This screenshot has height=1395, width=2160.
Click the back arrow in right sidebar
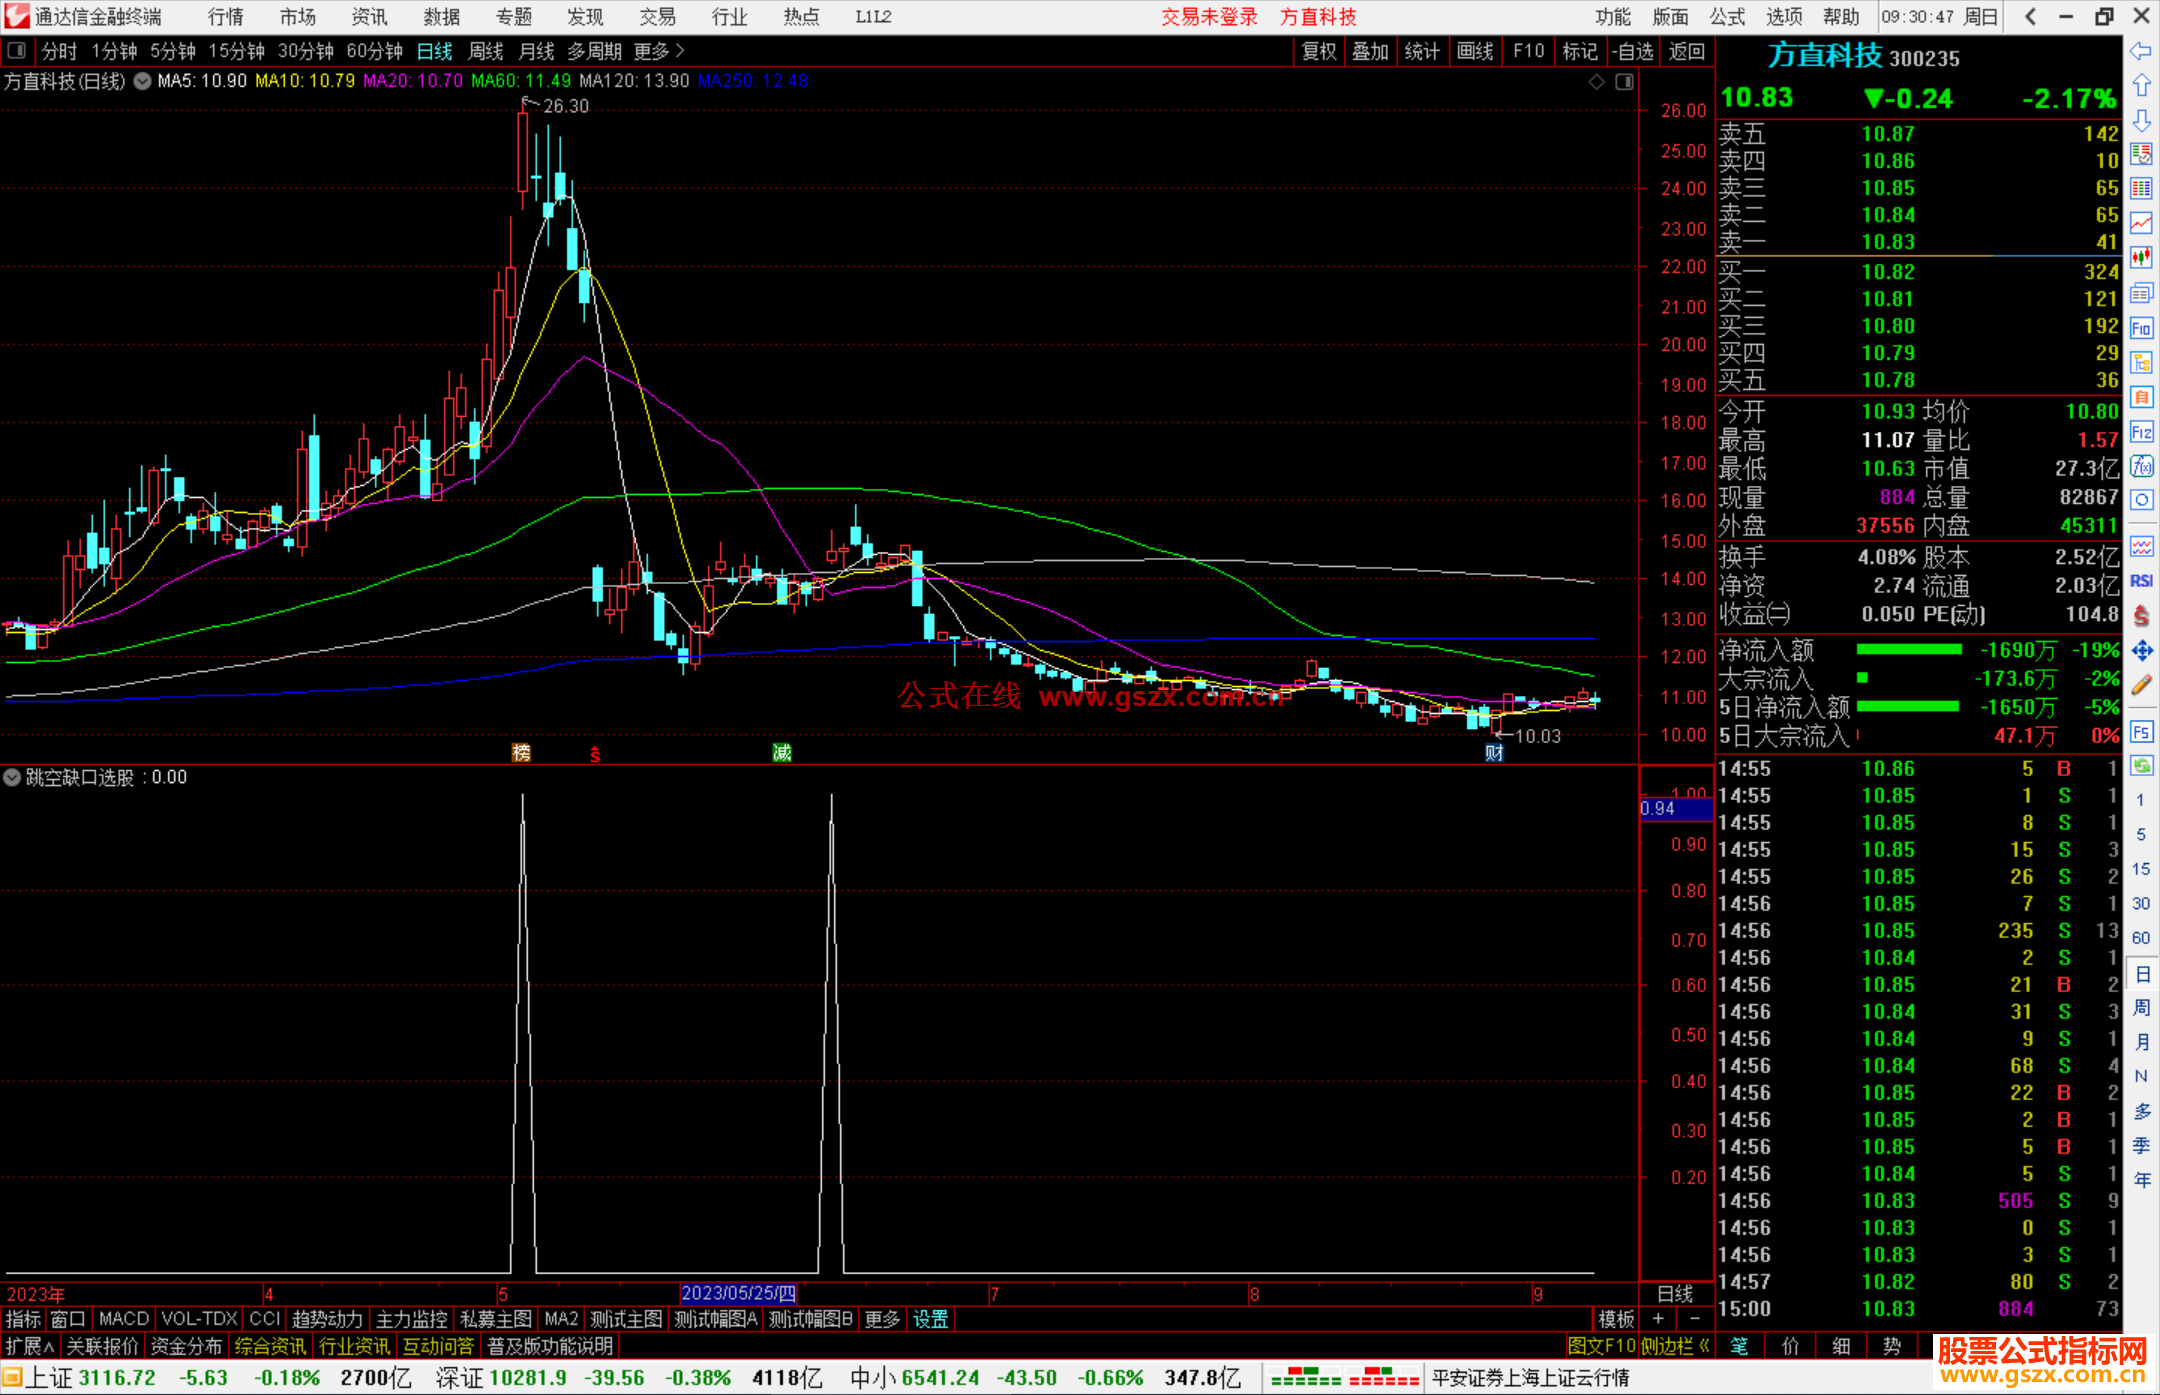pos(2141,51)
